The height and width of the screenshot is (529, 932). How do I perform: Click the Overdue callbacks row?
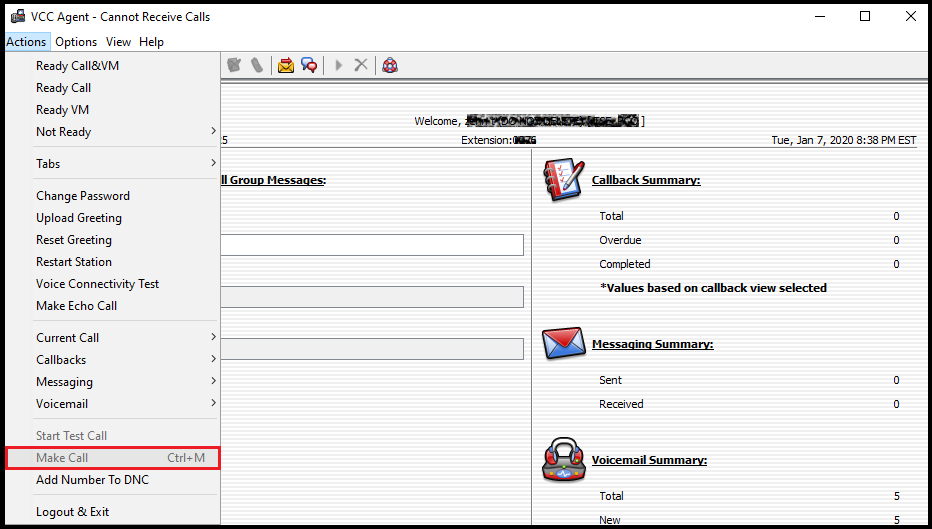(x=749, y=240)
